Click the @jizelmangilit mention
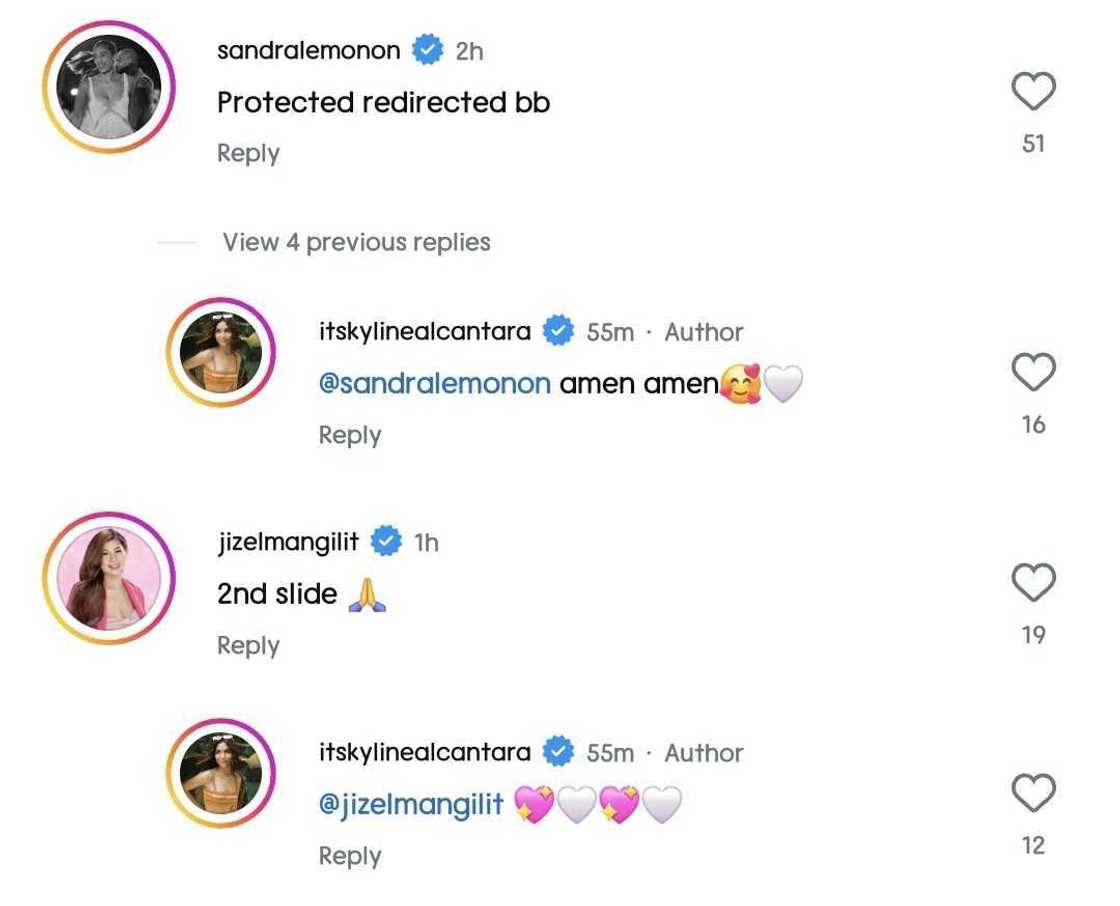Screen dimensions: 1120x906 coord(410,805)
